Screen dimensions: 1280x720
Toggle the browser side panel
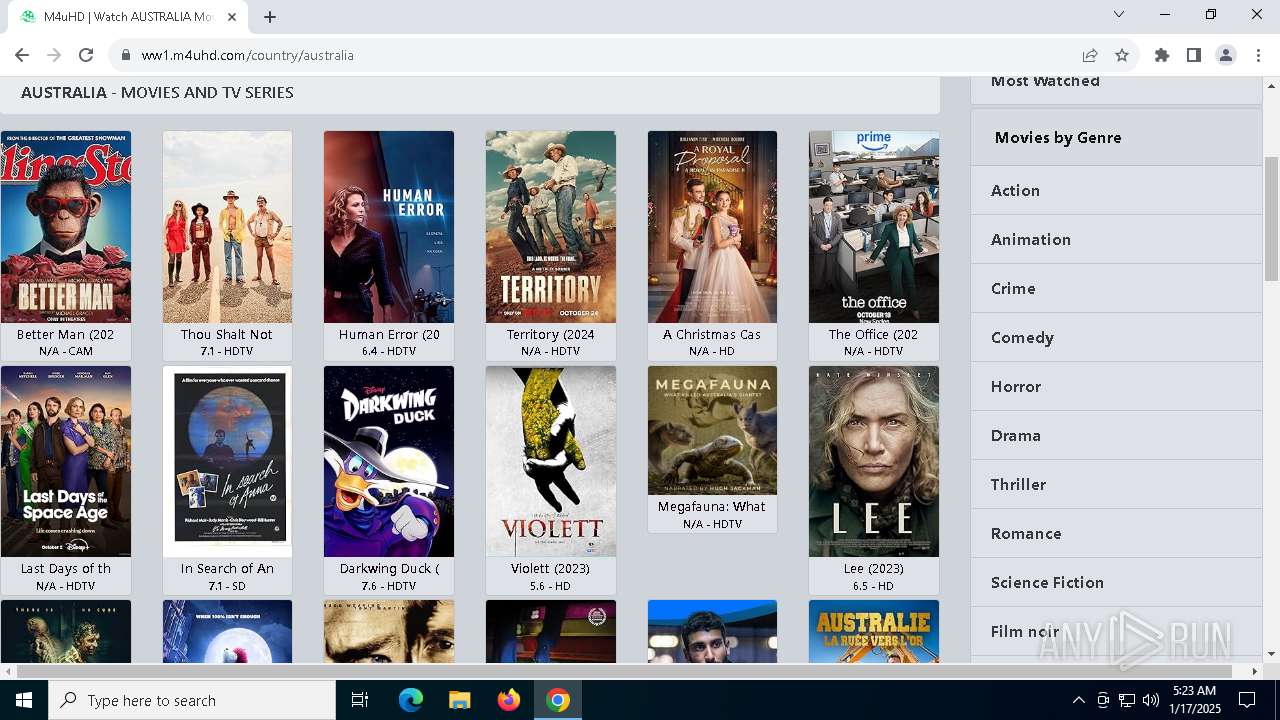tap(1194, 55)
